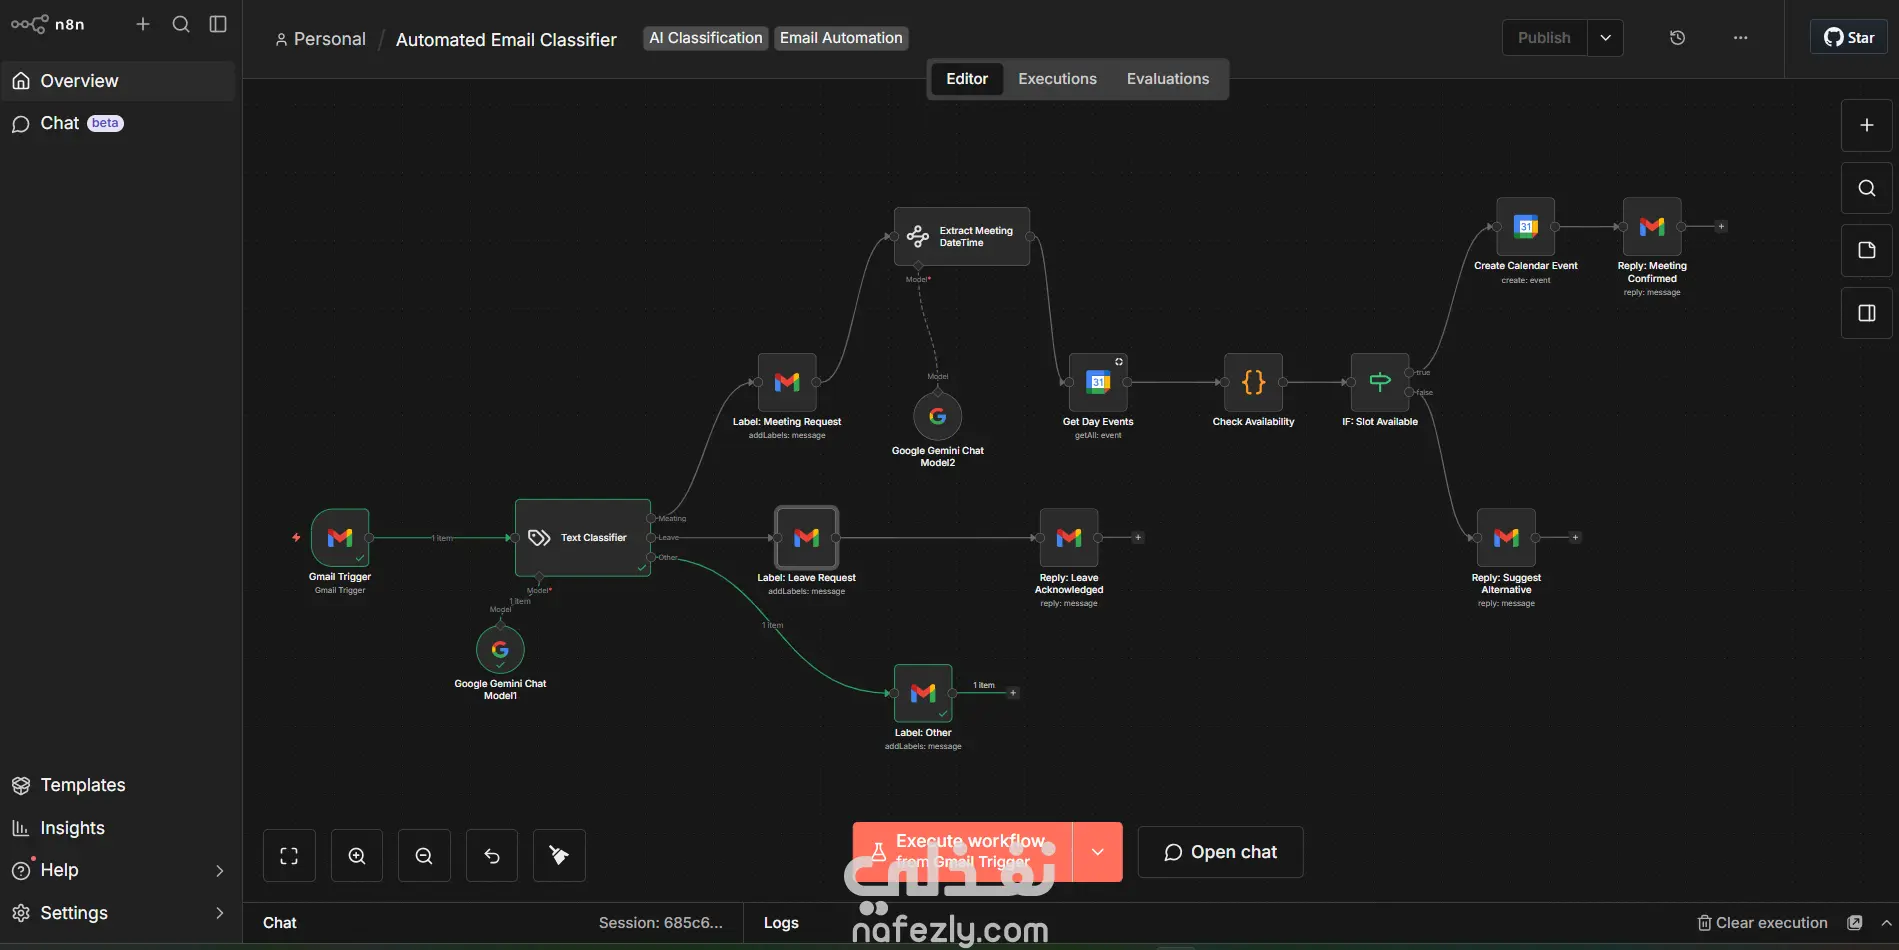
Task: Switch to the Editor tab
Action: [967, 79]
